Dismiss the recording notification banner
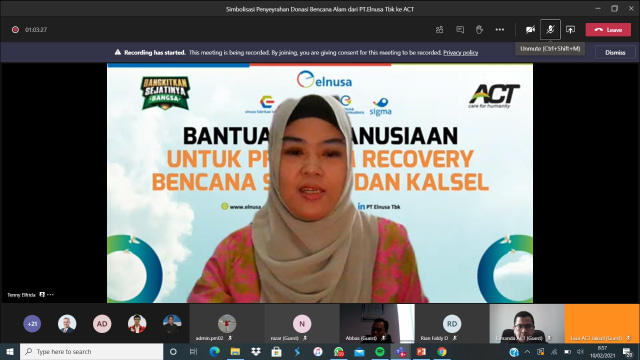 [615, 53]
